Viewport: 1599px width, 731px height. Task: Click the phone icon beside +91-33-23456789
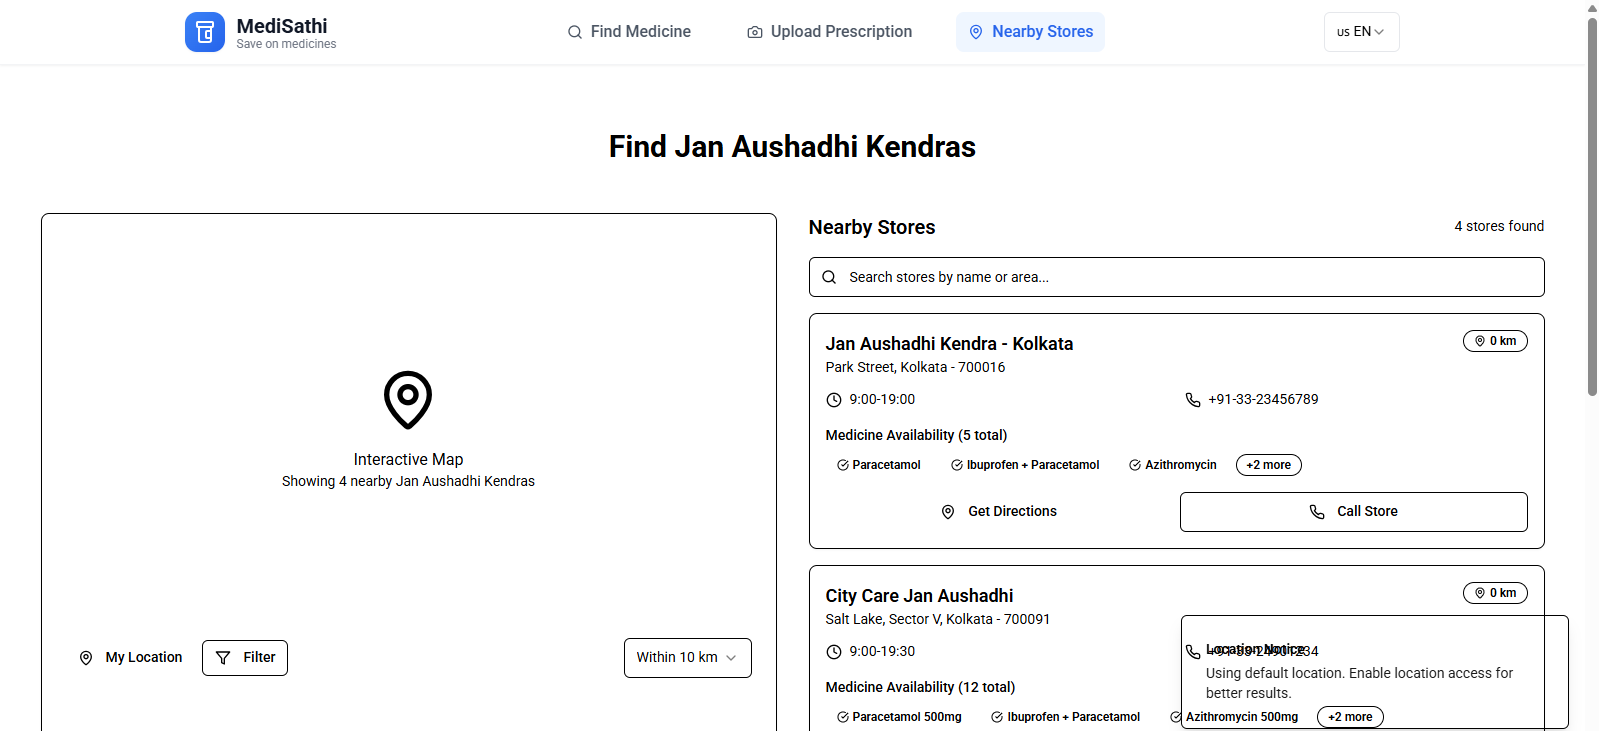(x=1193, y=400)
